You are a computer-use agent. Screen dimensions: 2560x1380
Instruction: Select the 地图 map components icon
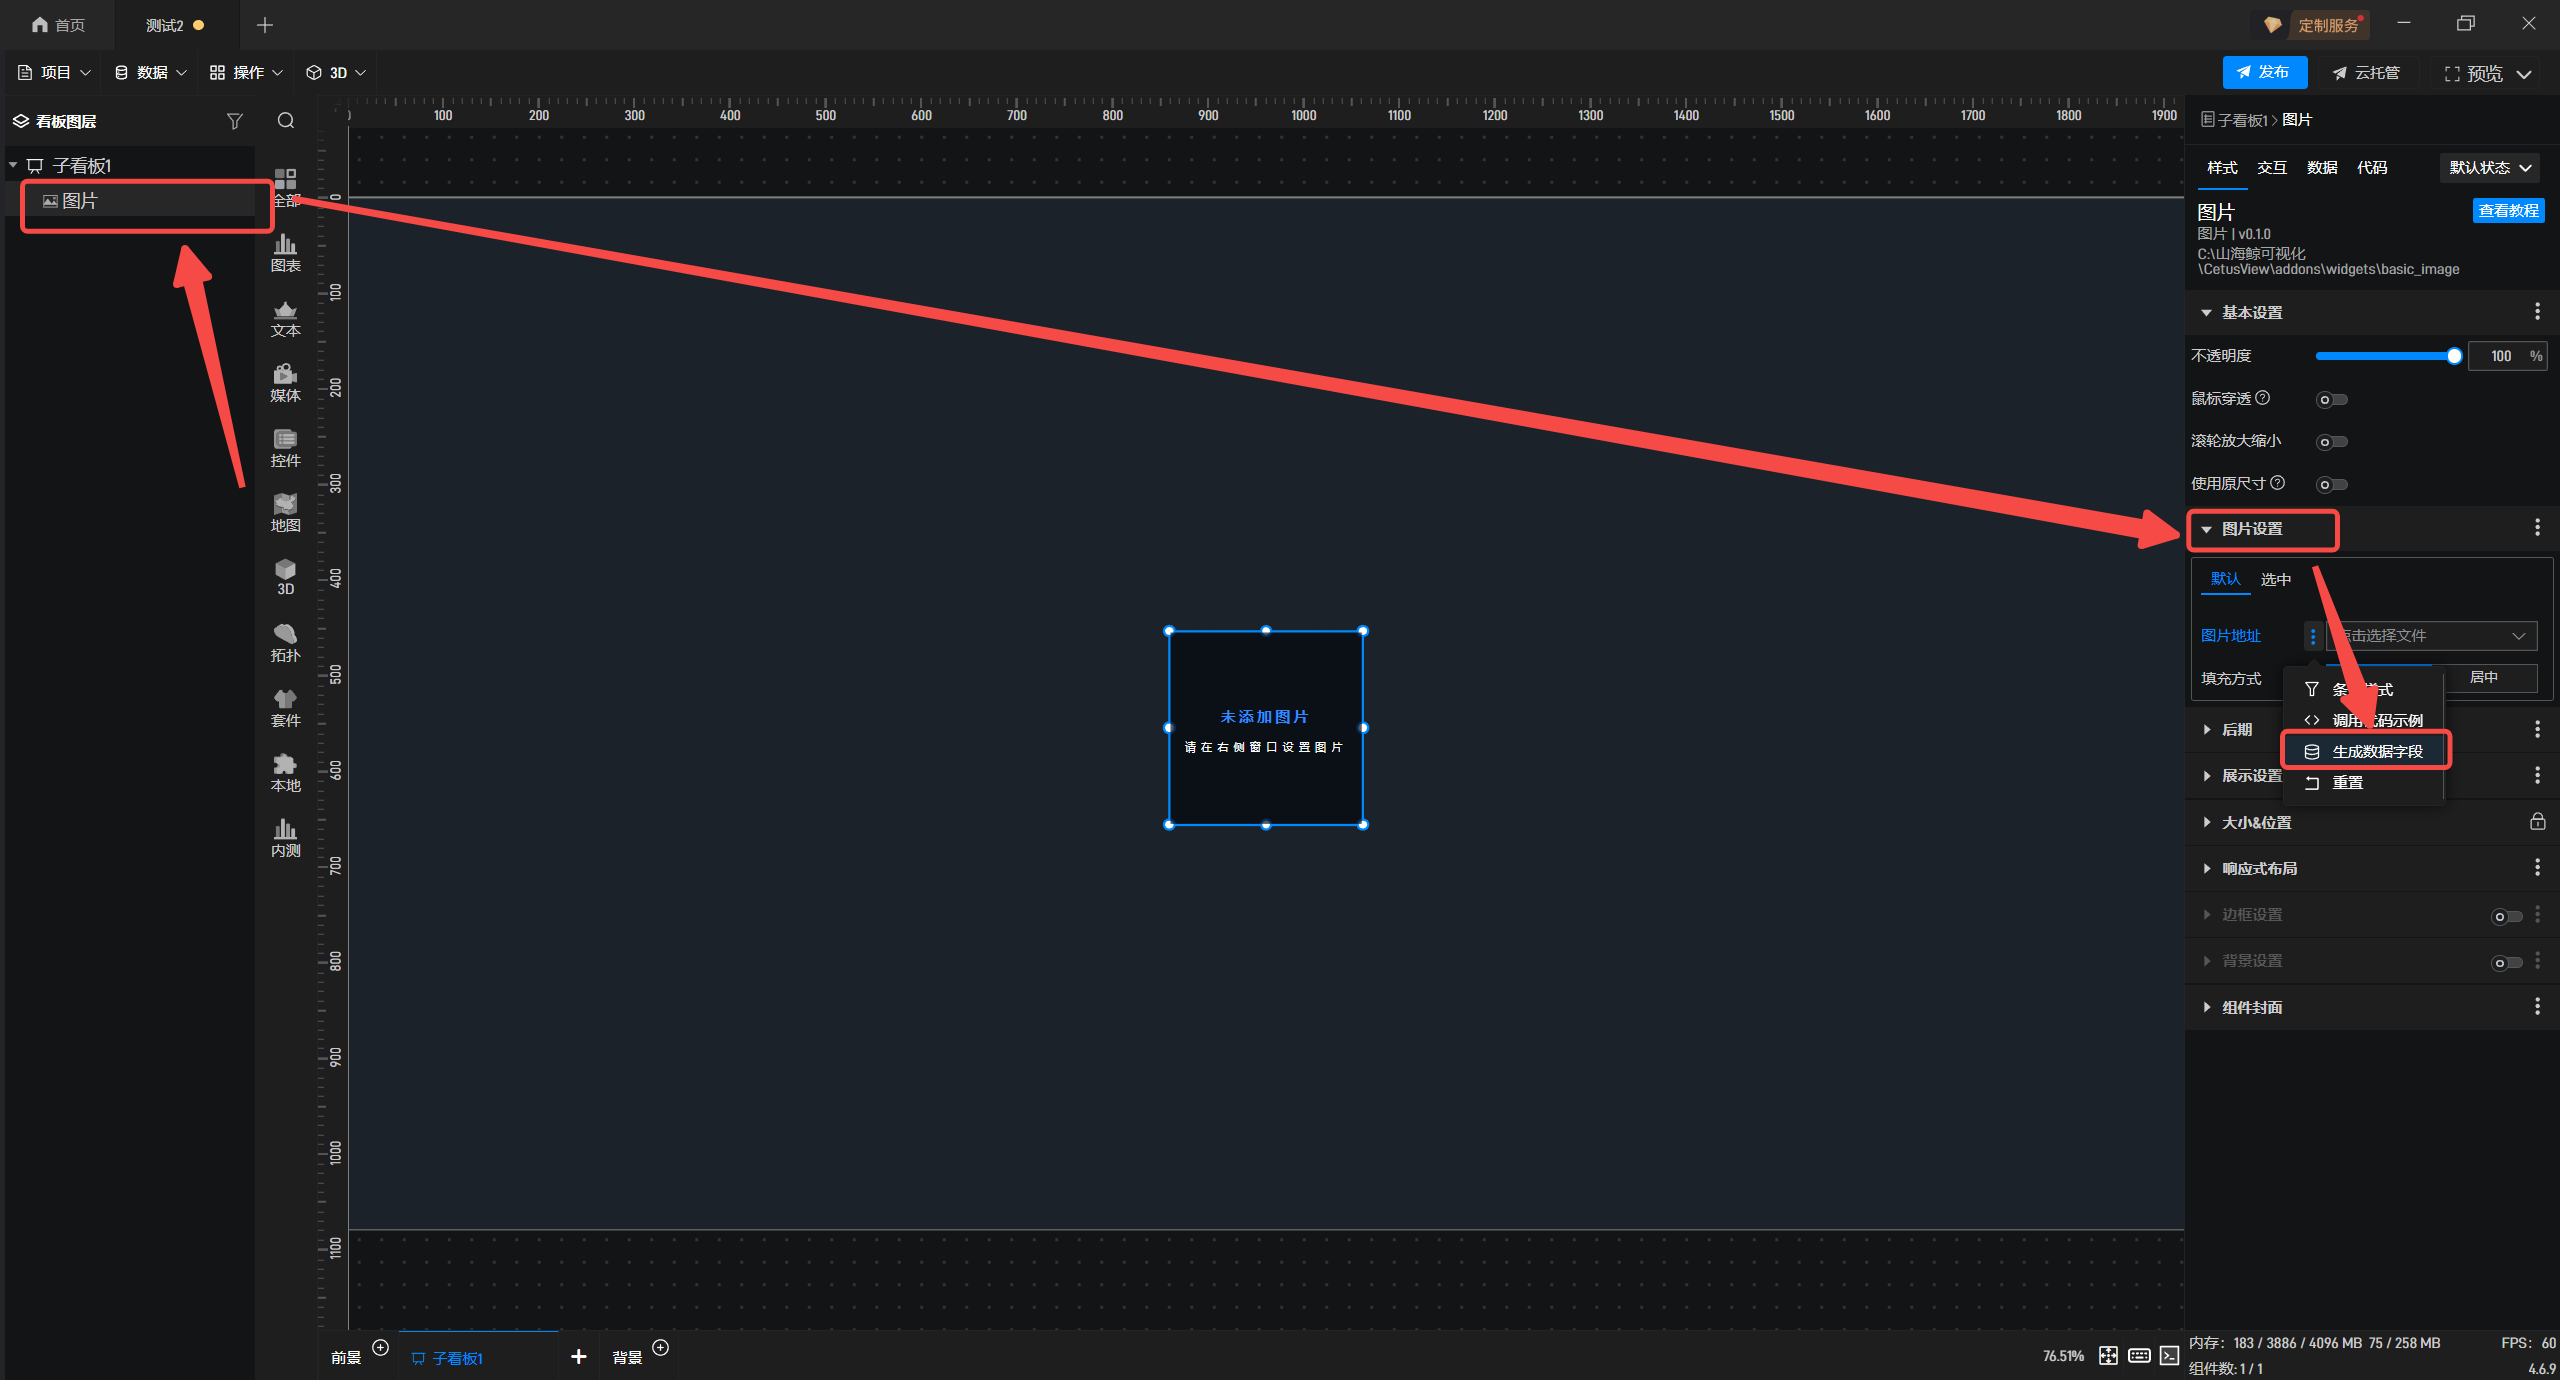(x=285, y=512)
